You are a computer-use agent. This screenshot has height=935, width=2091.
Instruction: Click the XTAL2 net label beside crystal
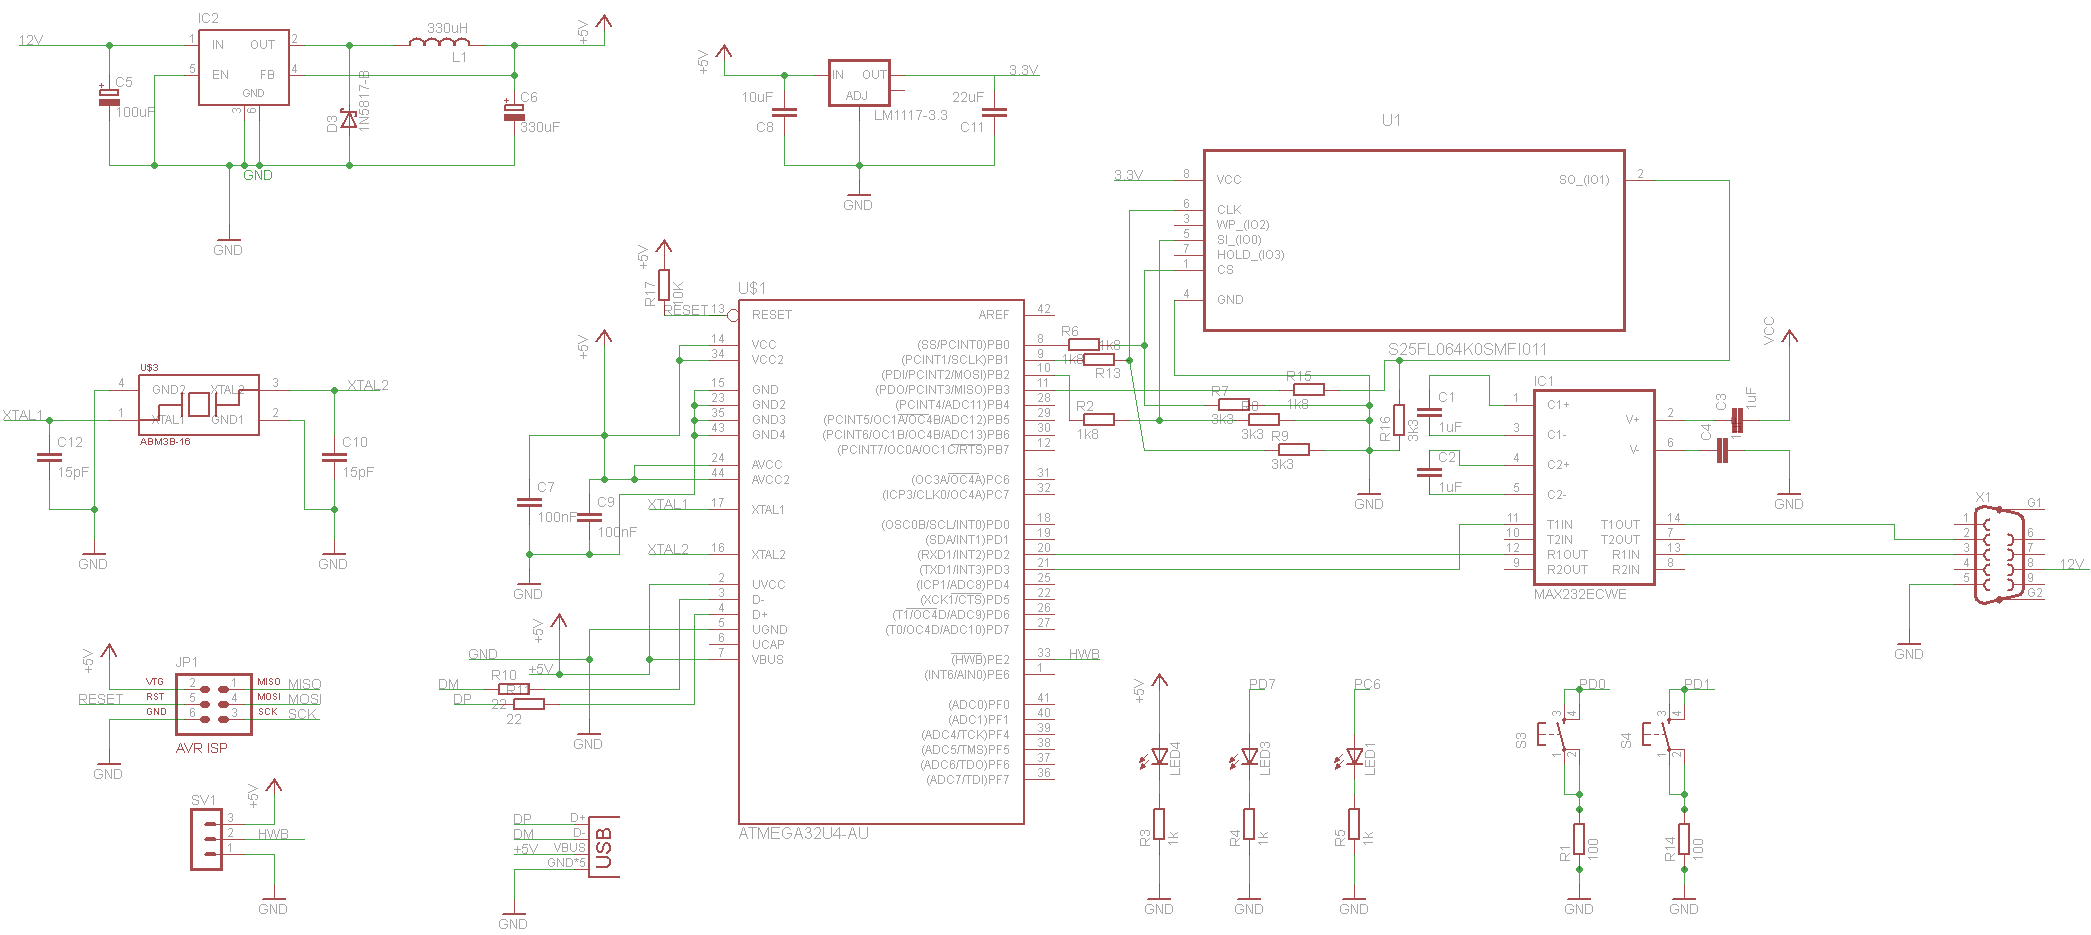tap(368, 385)
